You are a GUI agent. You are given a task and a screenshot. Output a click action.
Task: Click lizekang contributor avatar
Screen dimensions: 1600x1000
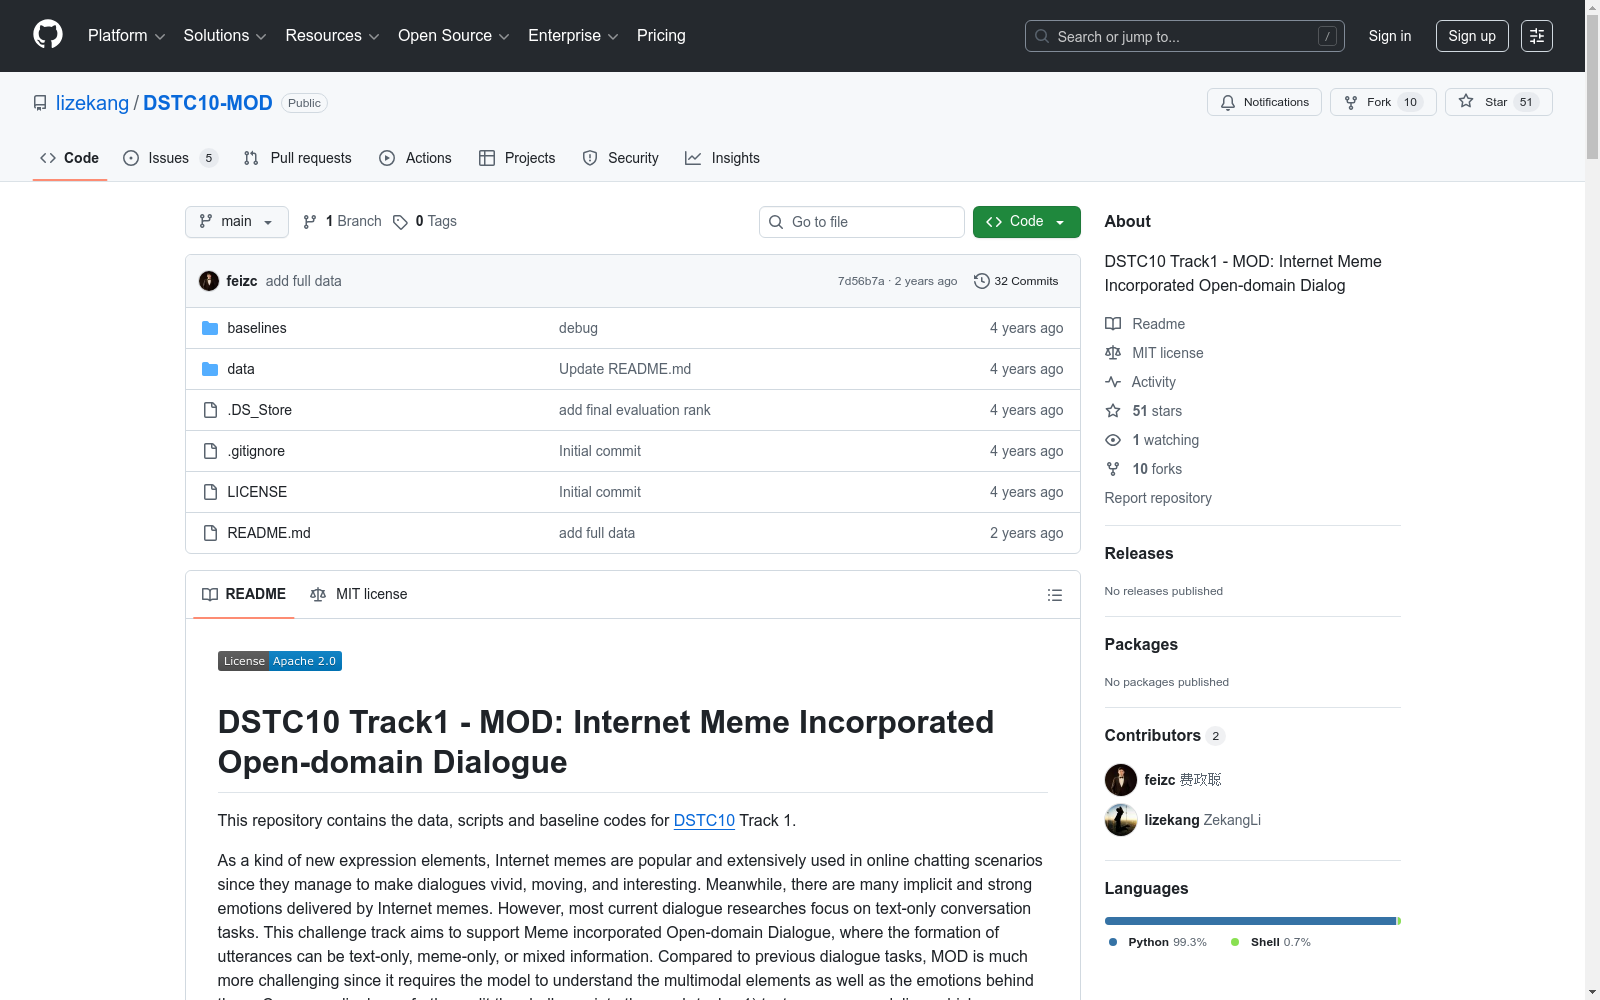[x=1121, y=820]
